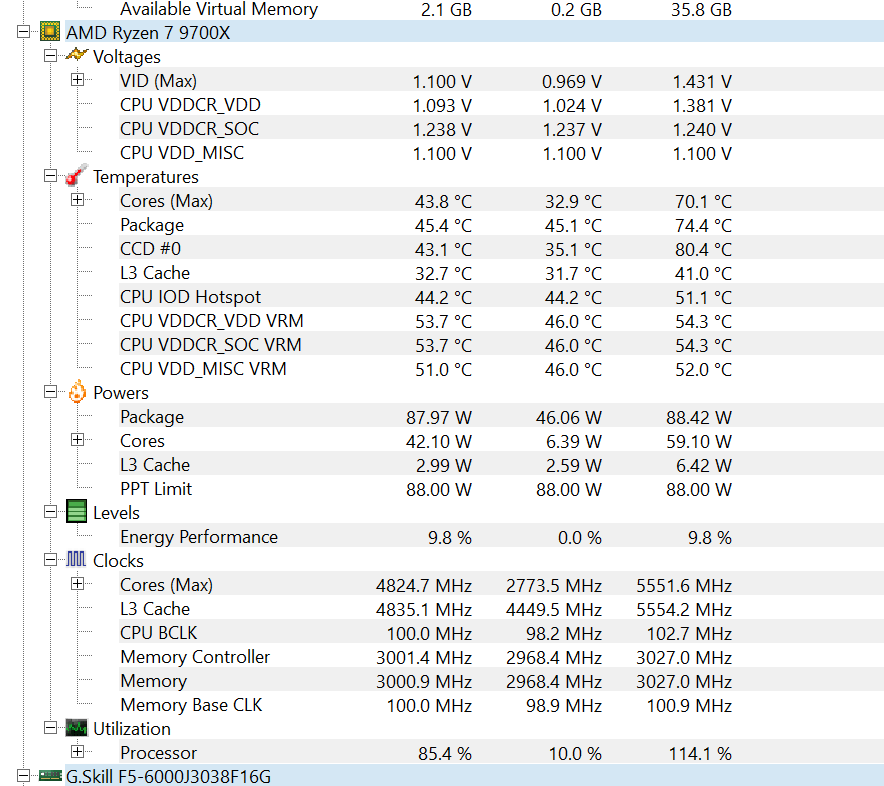Expand the Cores (Max) clock row

click(77, 584)
